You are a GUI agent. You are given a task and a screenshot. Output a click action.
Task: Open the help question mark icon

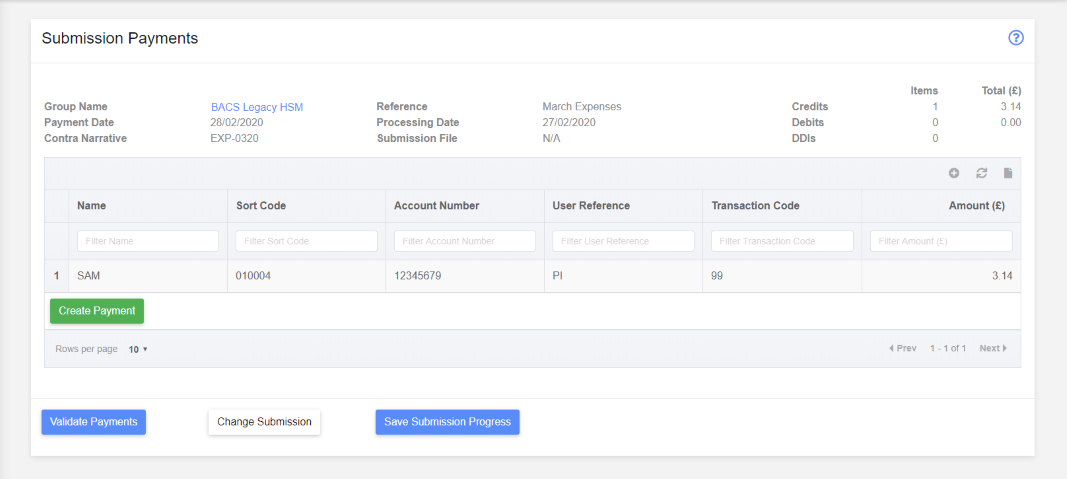[1015, 38]
